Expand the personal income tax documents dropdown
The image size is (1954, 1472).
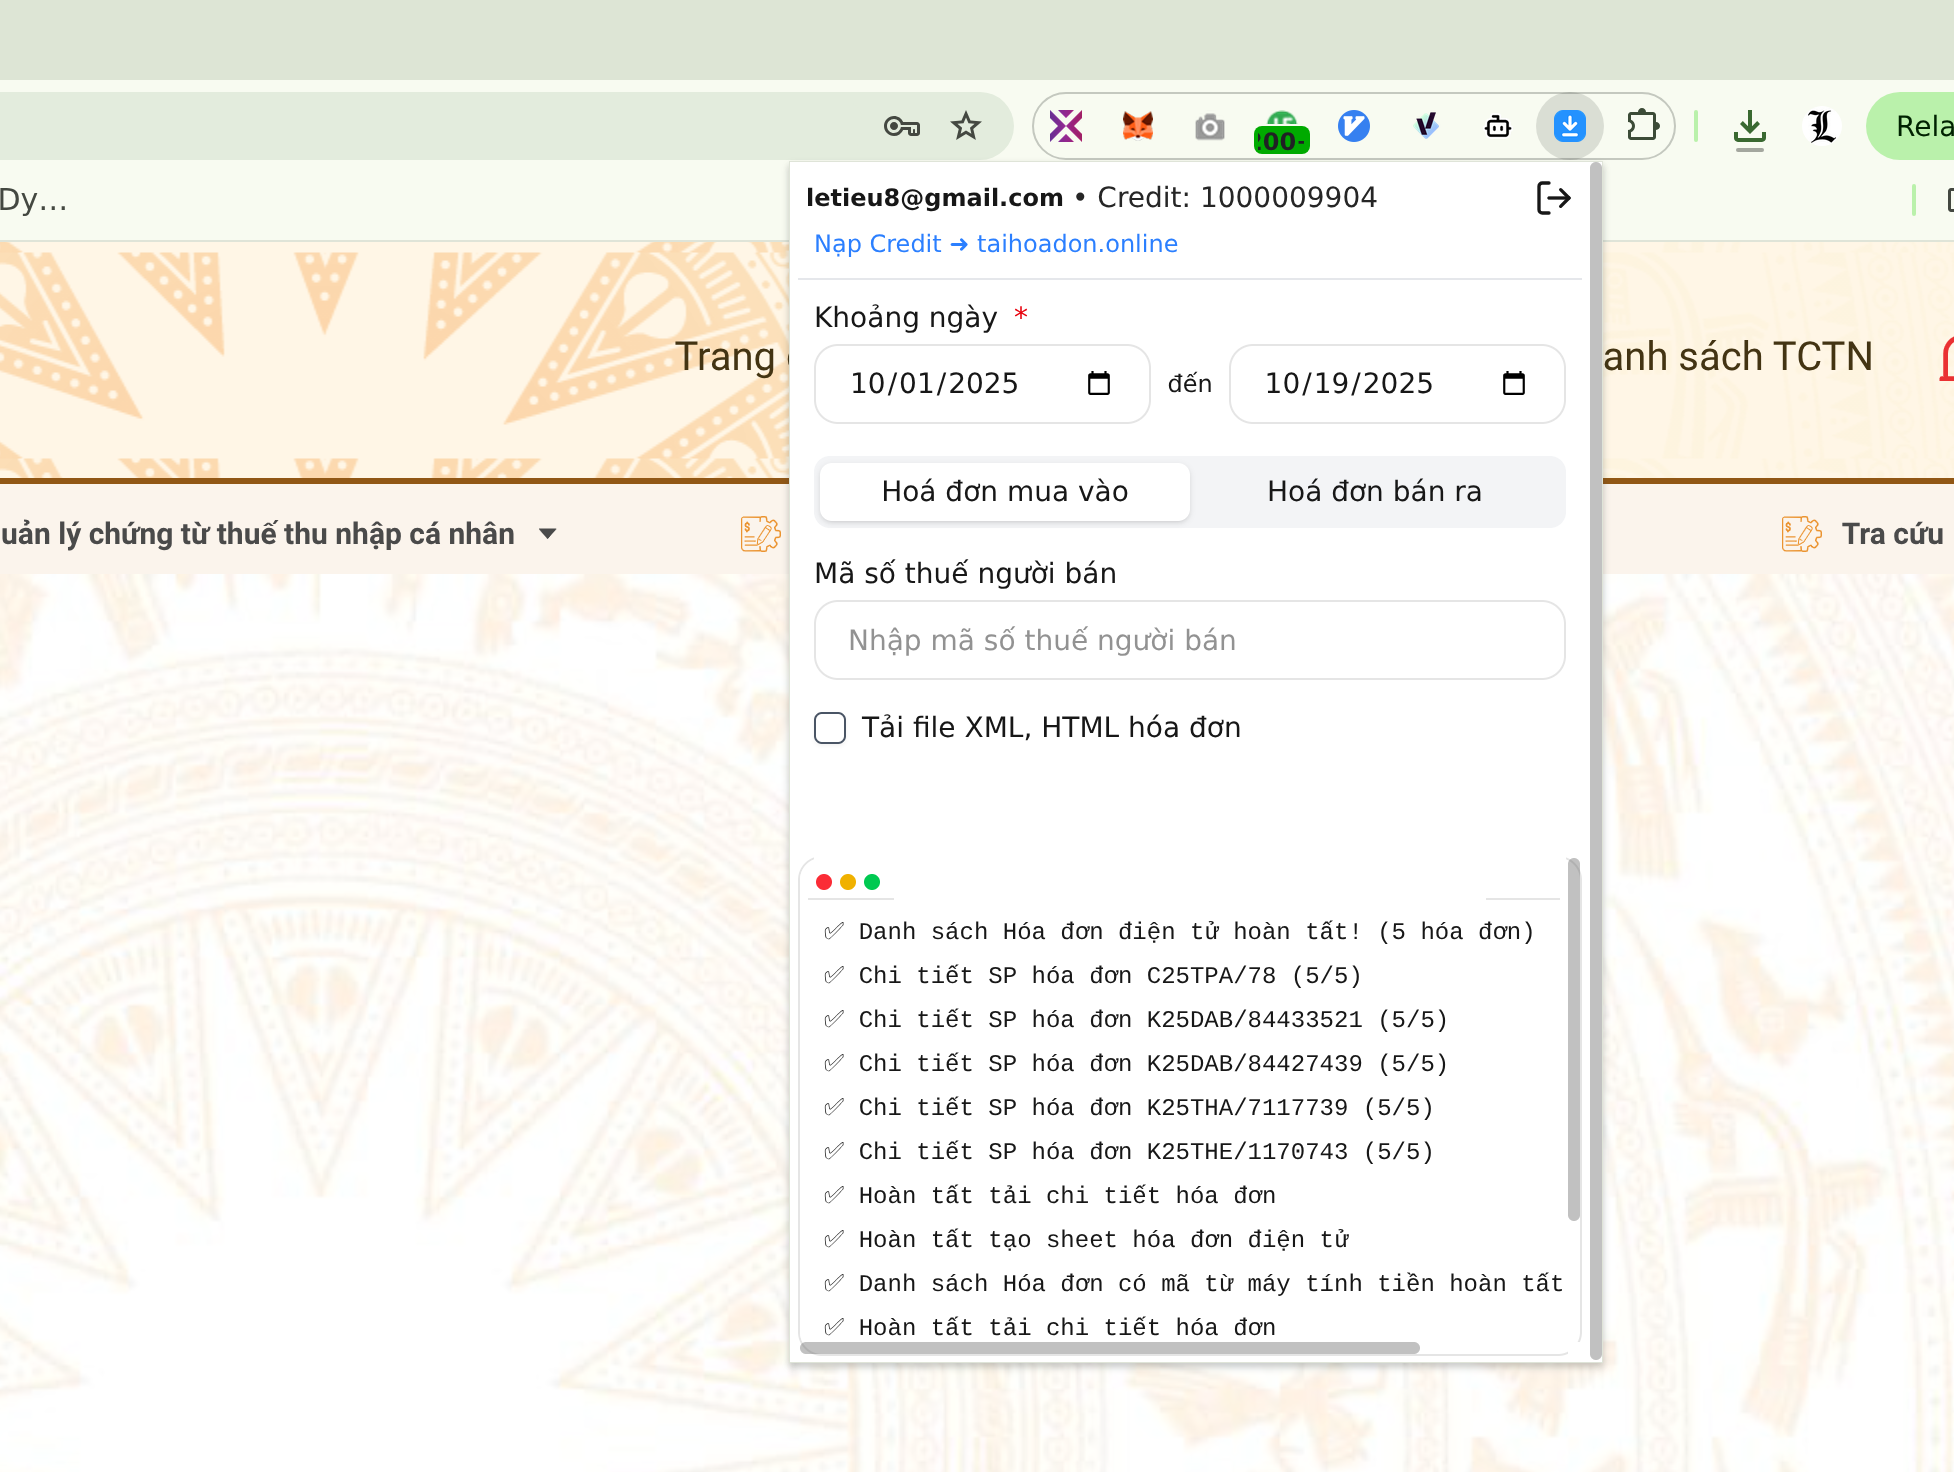tap(547, 534)
